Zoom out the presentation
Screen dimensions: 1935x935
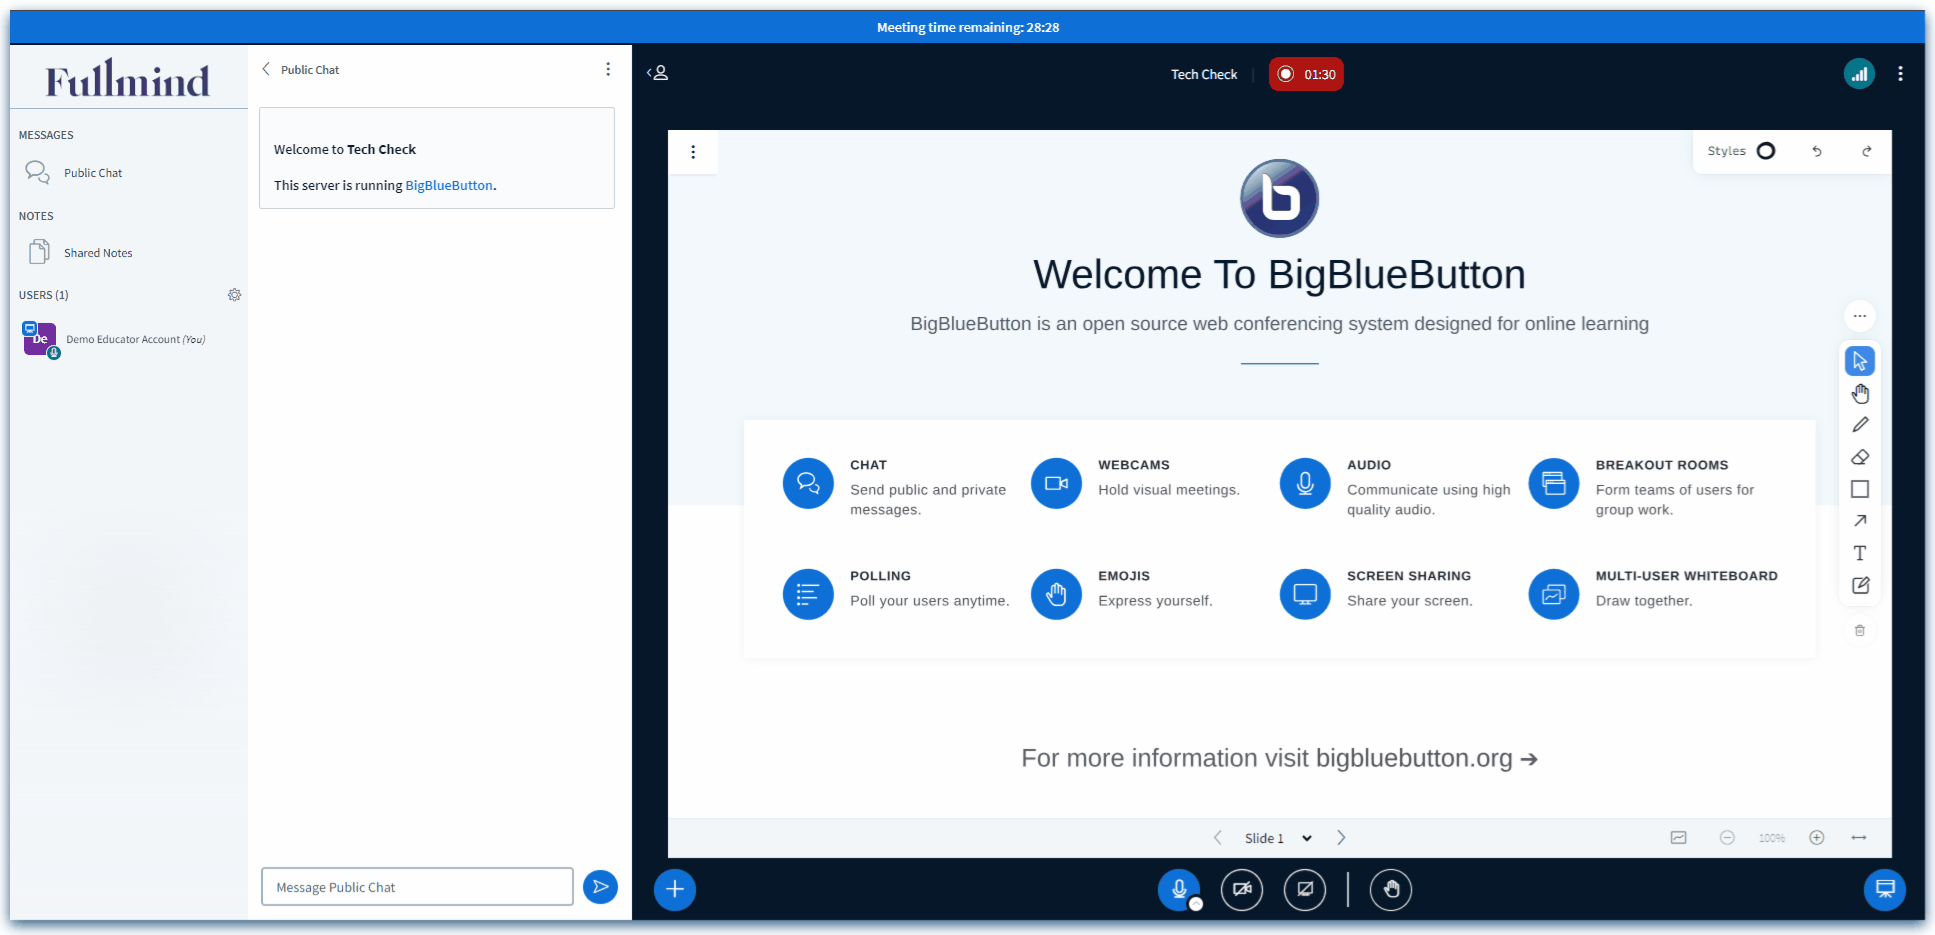[1727, 838]
